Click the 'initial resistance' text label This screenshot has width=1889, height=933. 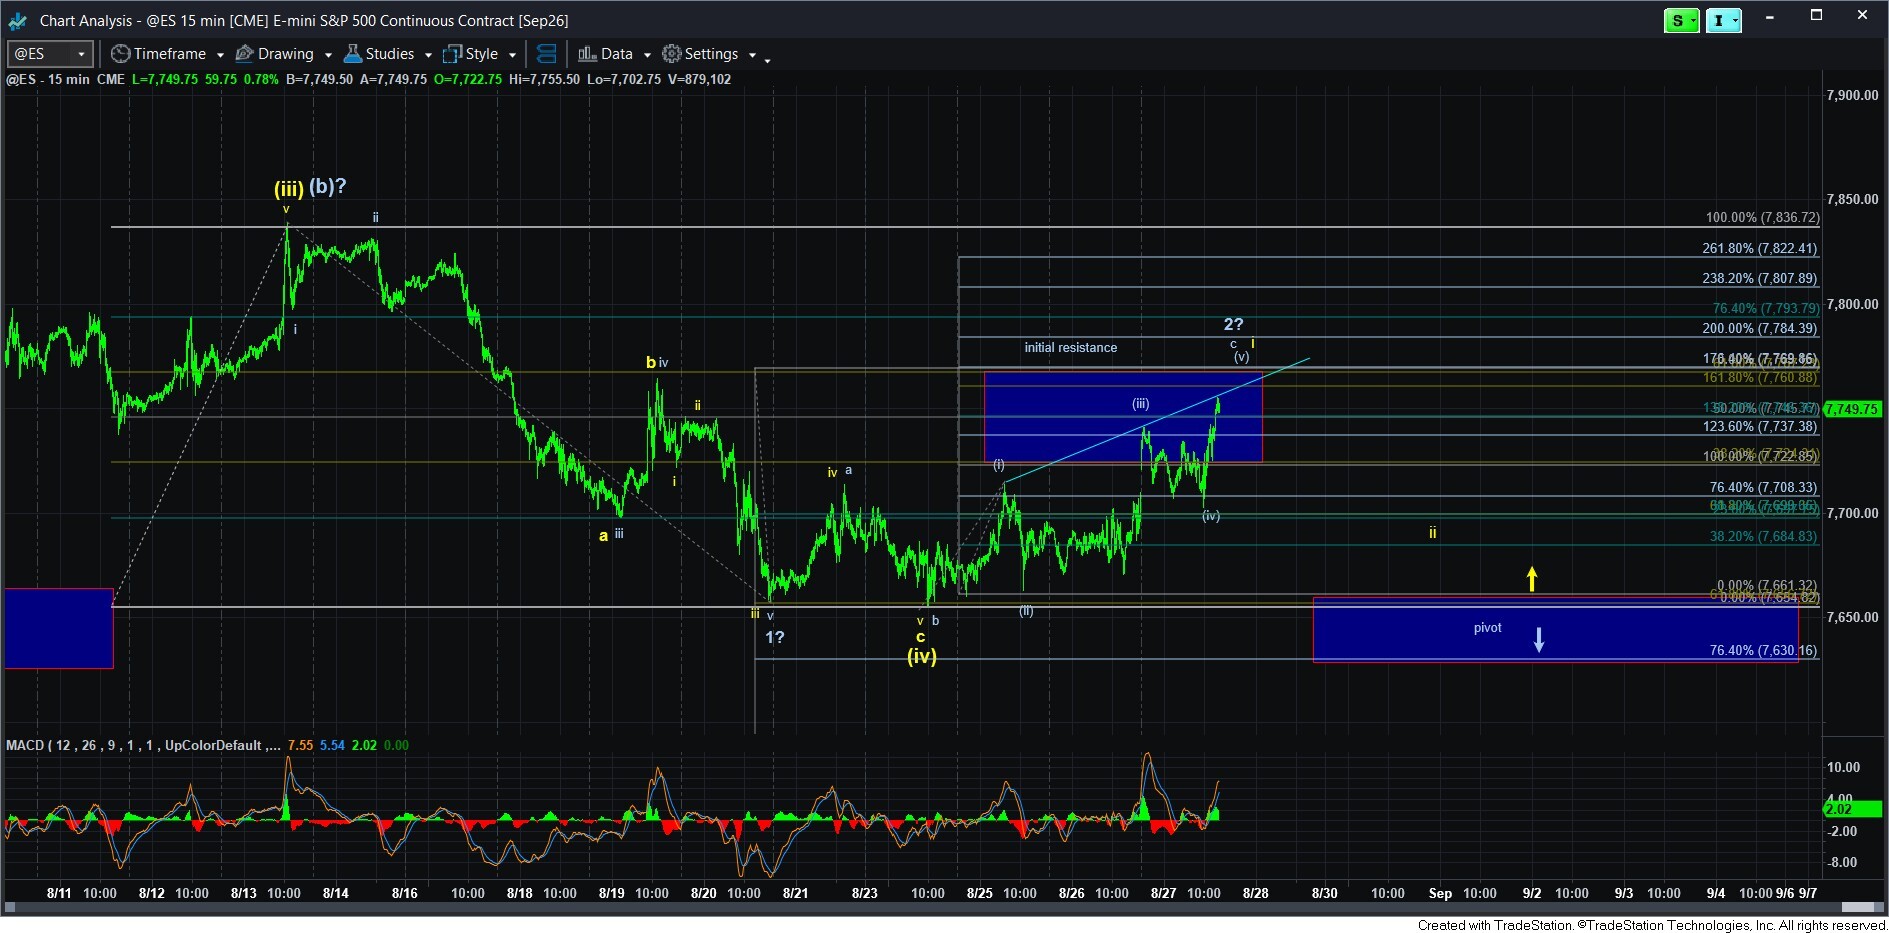click(1070, 347)
